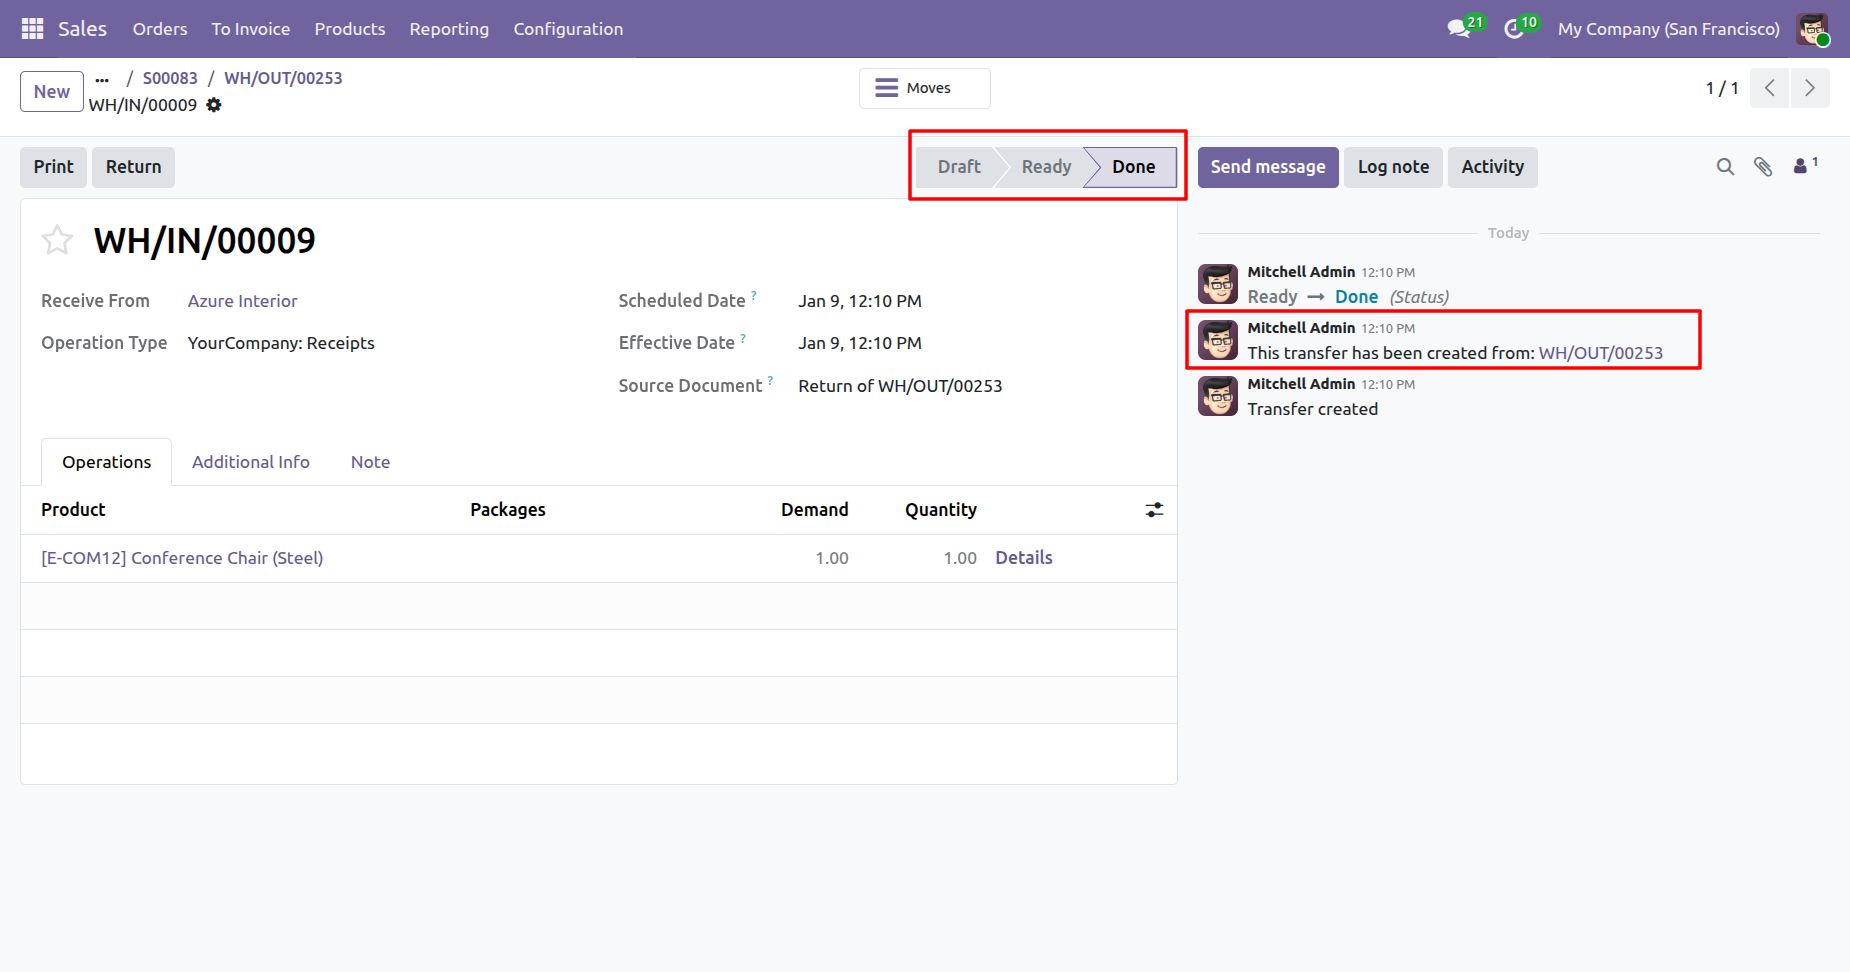Toggle the favorite star next to WH/IN/00009
This screenshot has width=1850, height=972.
tap(57, 240)
